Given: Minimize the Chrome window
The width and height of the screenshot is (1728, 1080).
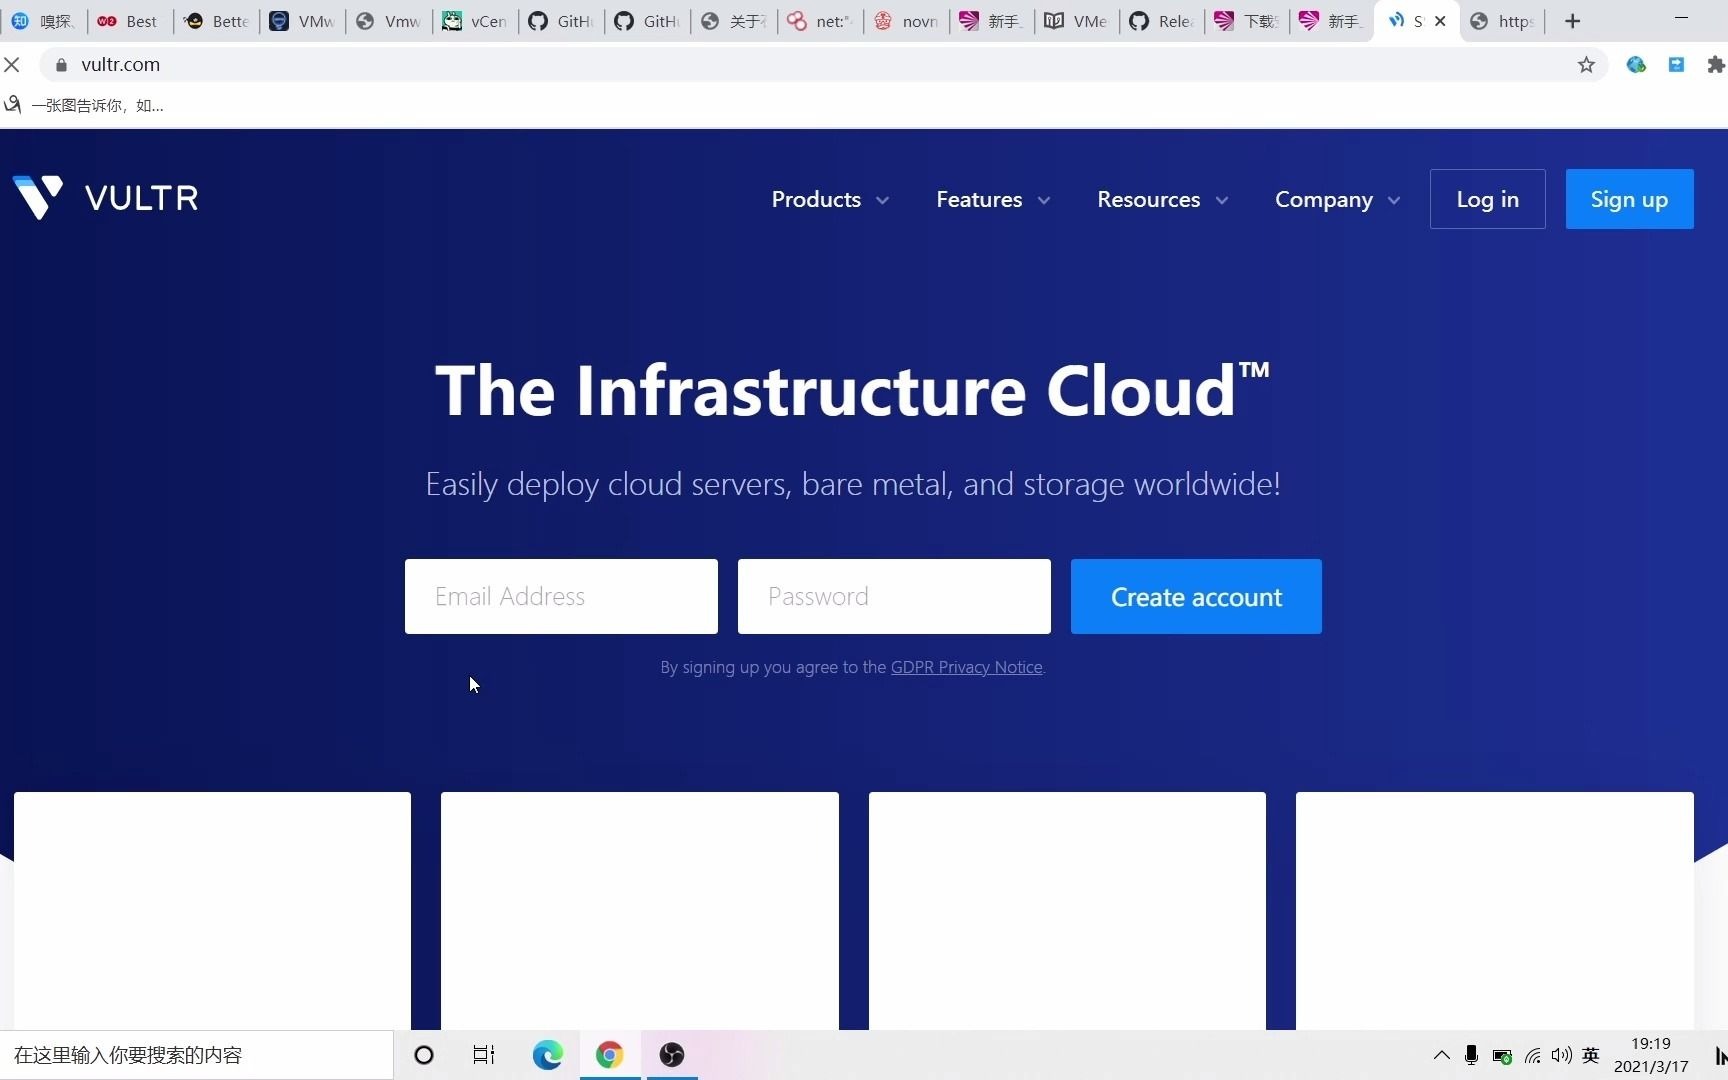Looking at the screenshot, I should click(x=1681, y=18).
